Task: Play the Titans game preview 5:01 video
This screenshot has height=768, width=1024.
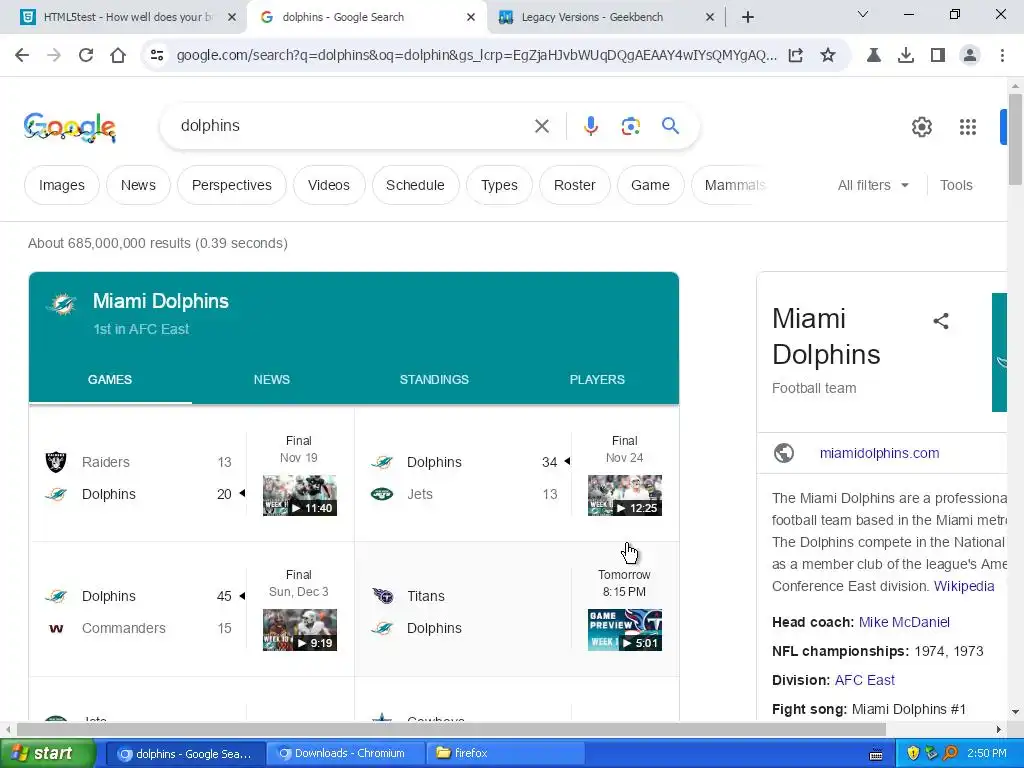Action: tap(625, 630)
